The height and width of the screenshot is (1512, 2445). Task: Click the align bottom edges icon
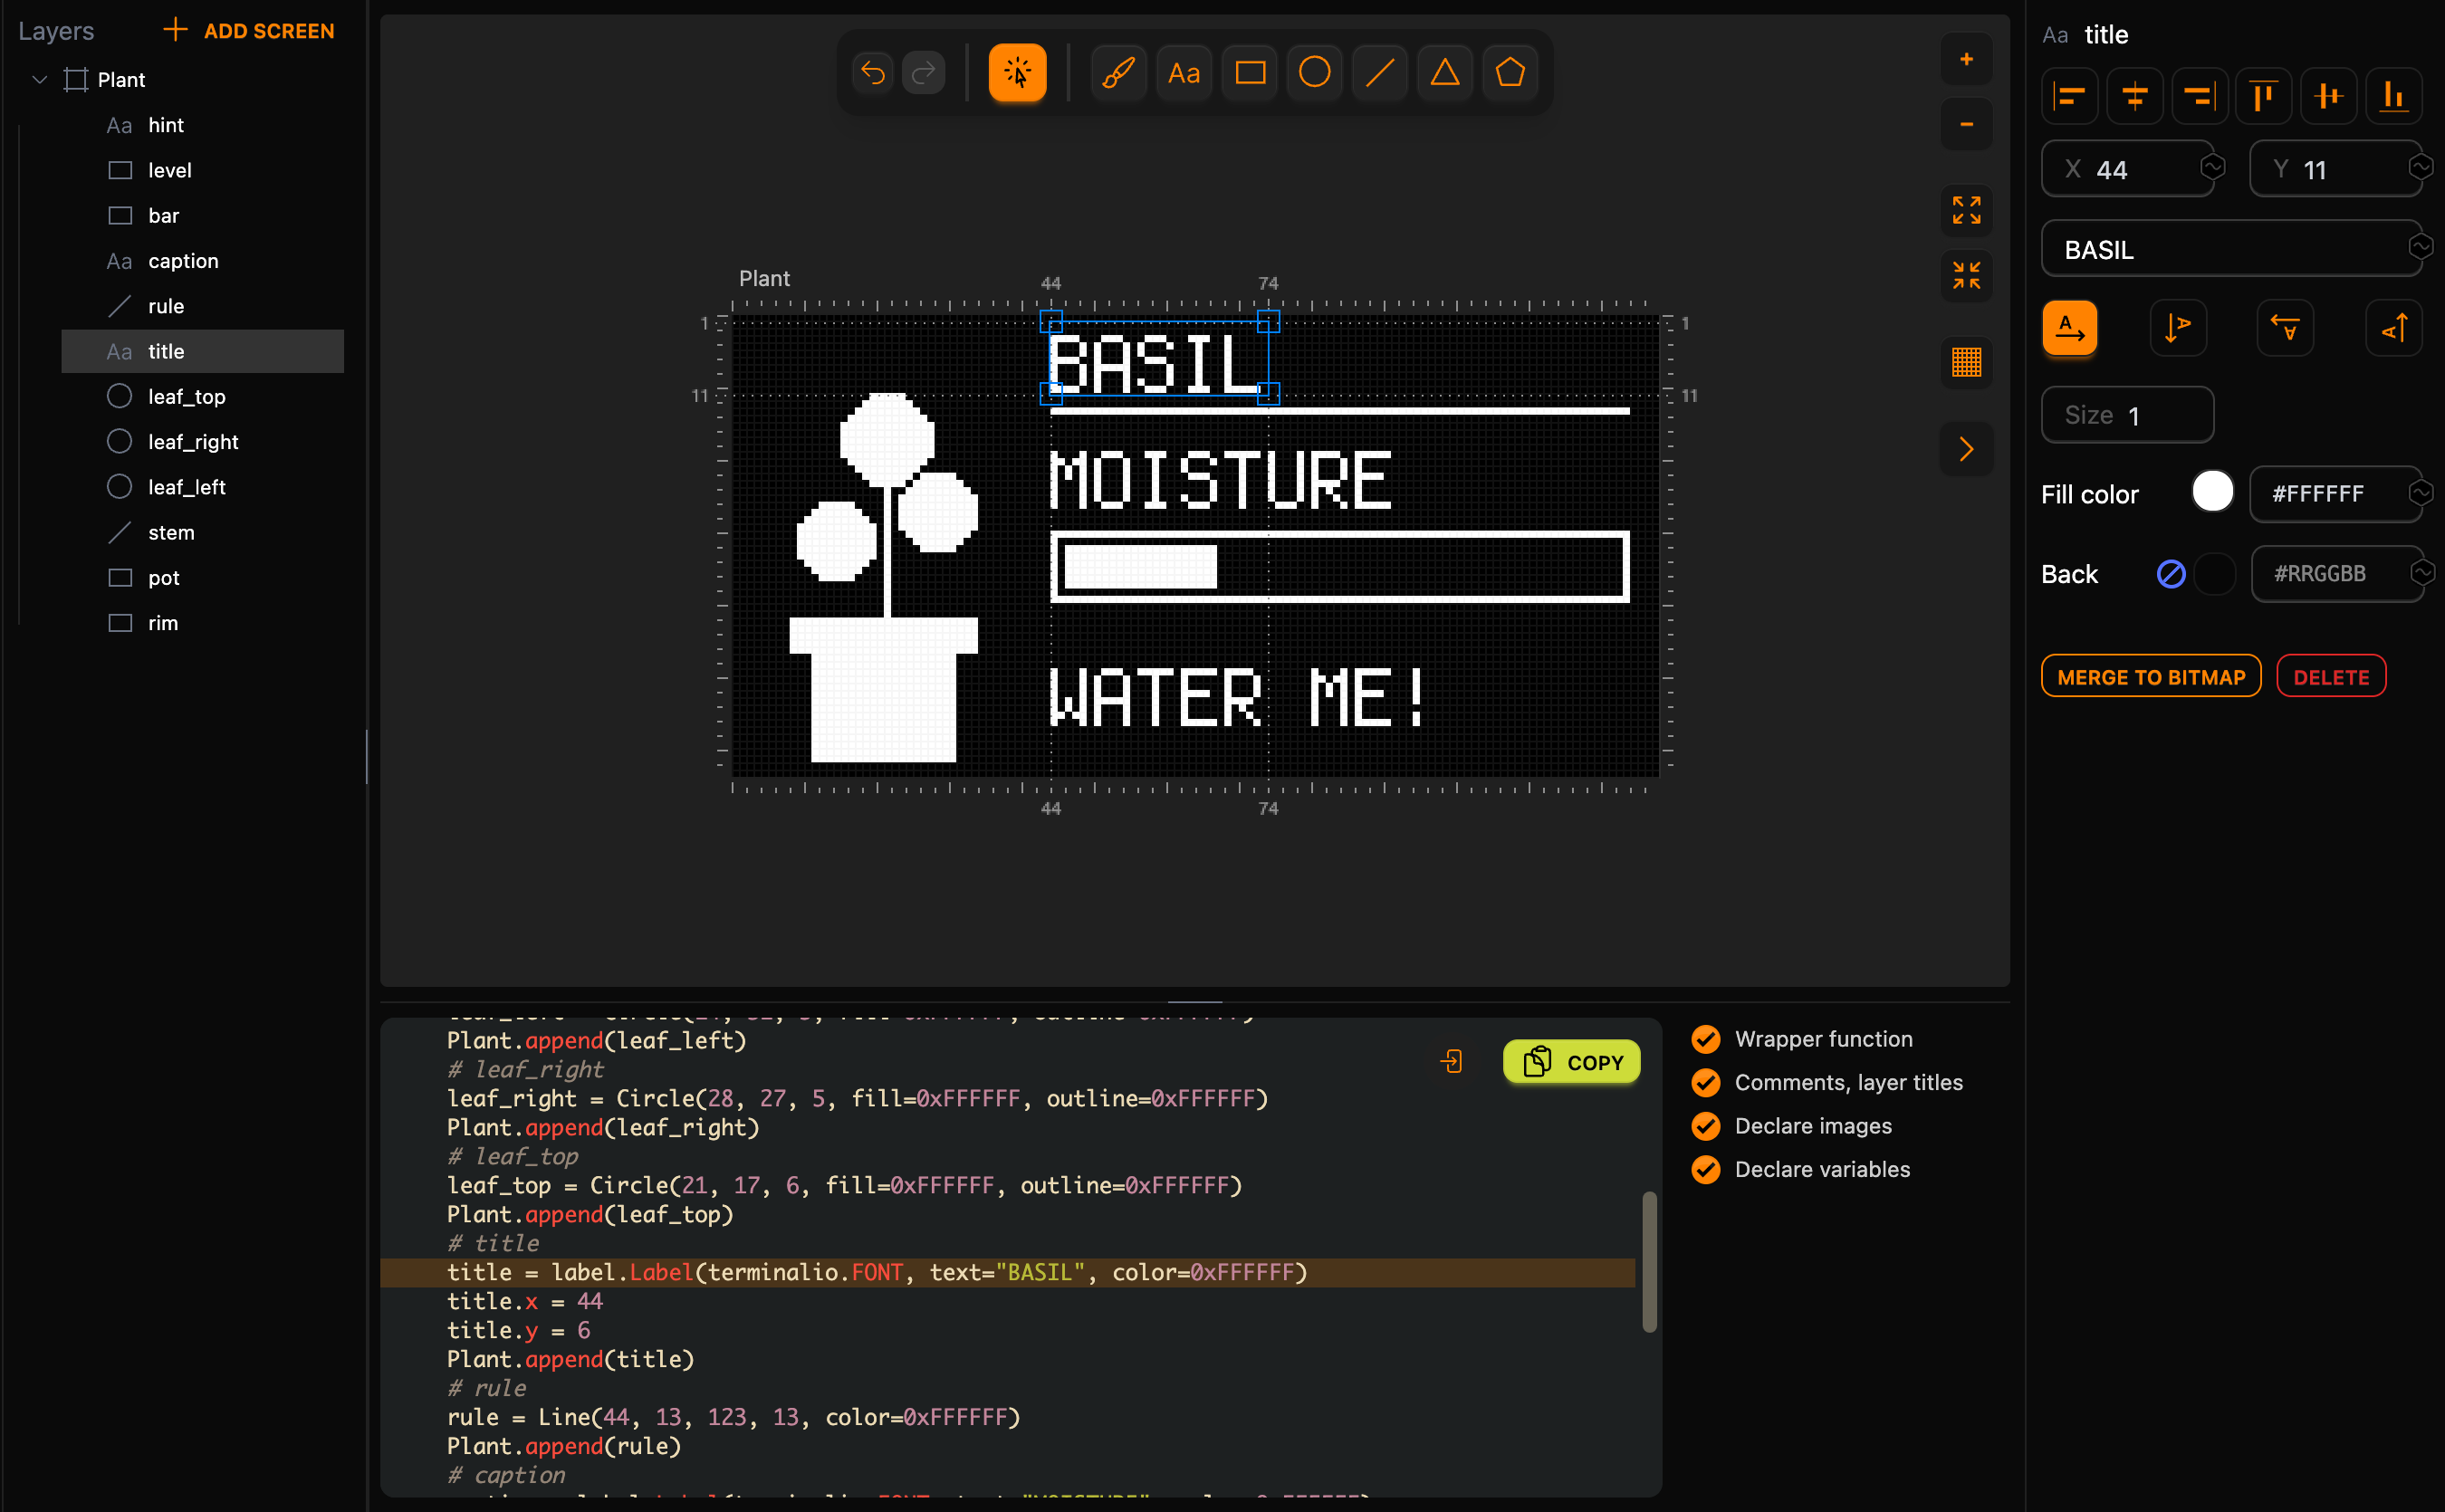click(2394, 96)
